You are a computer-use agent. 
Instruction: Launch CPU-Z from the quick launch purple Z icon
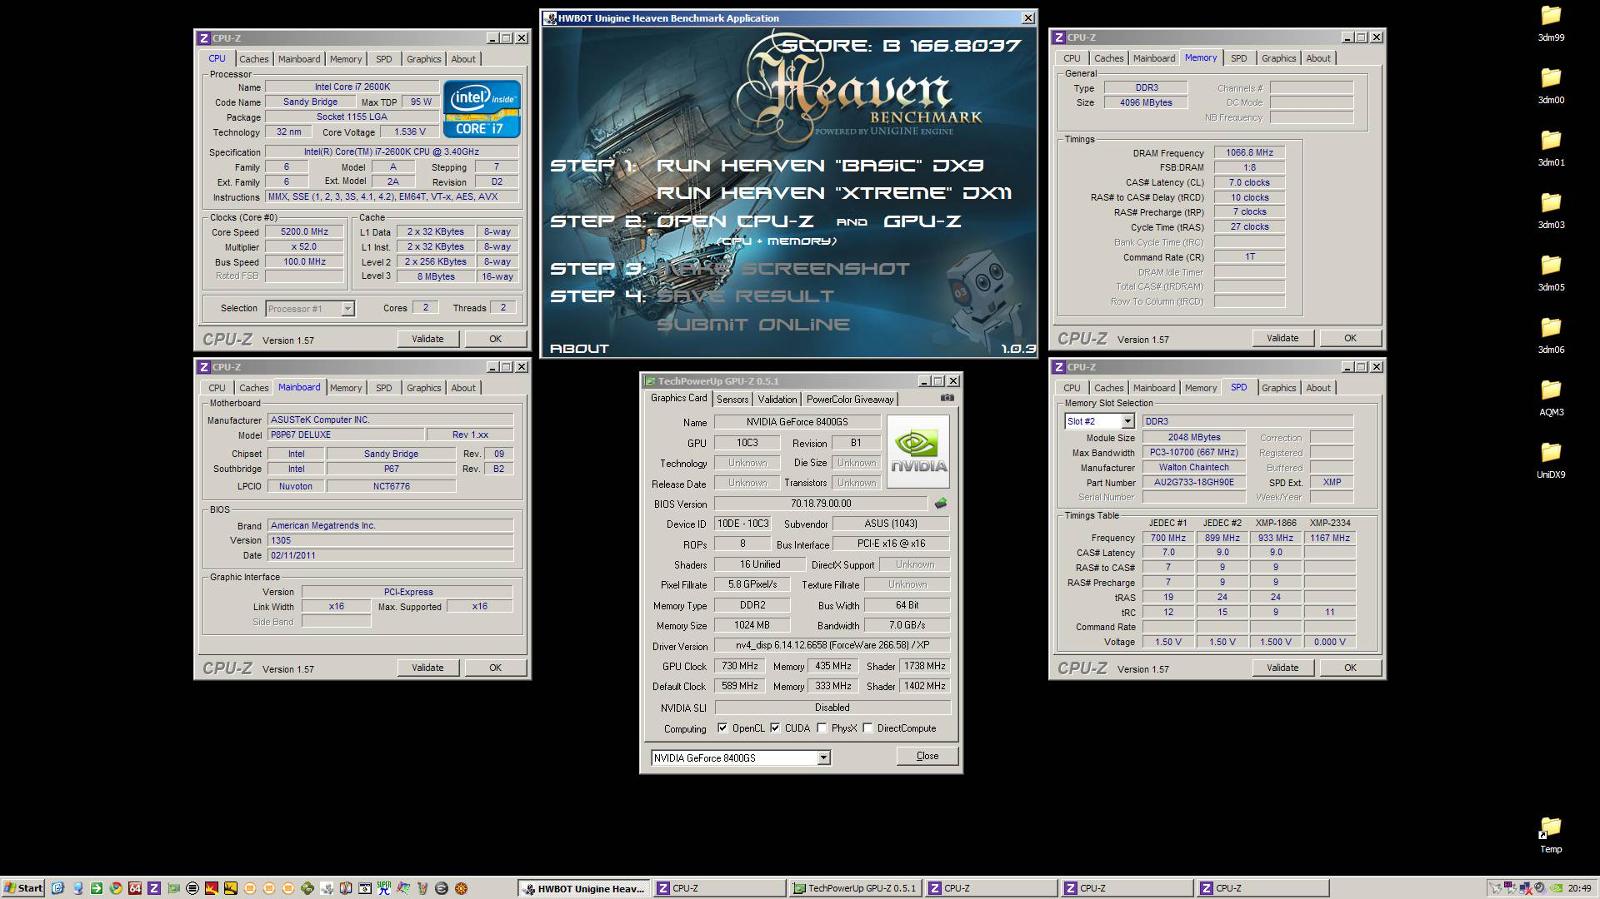tap(154, 888)
